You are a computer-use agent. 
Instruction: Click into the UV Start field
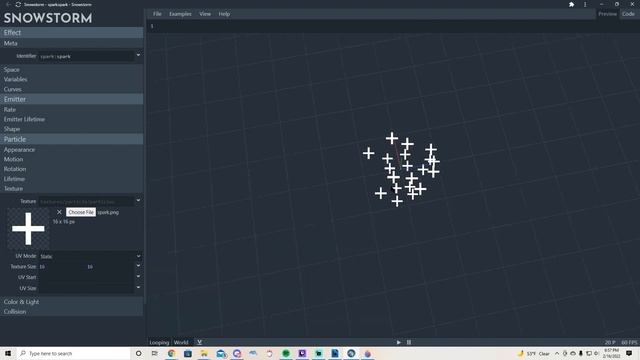click(x=86, y=278)
